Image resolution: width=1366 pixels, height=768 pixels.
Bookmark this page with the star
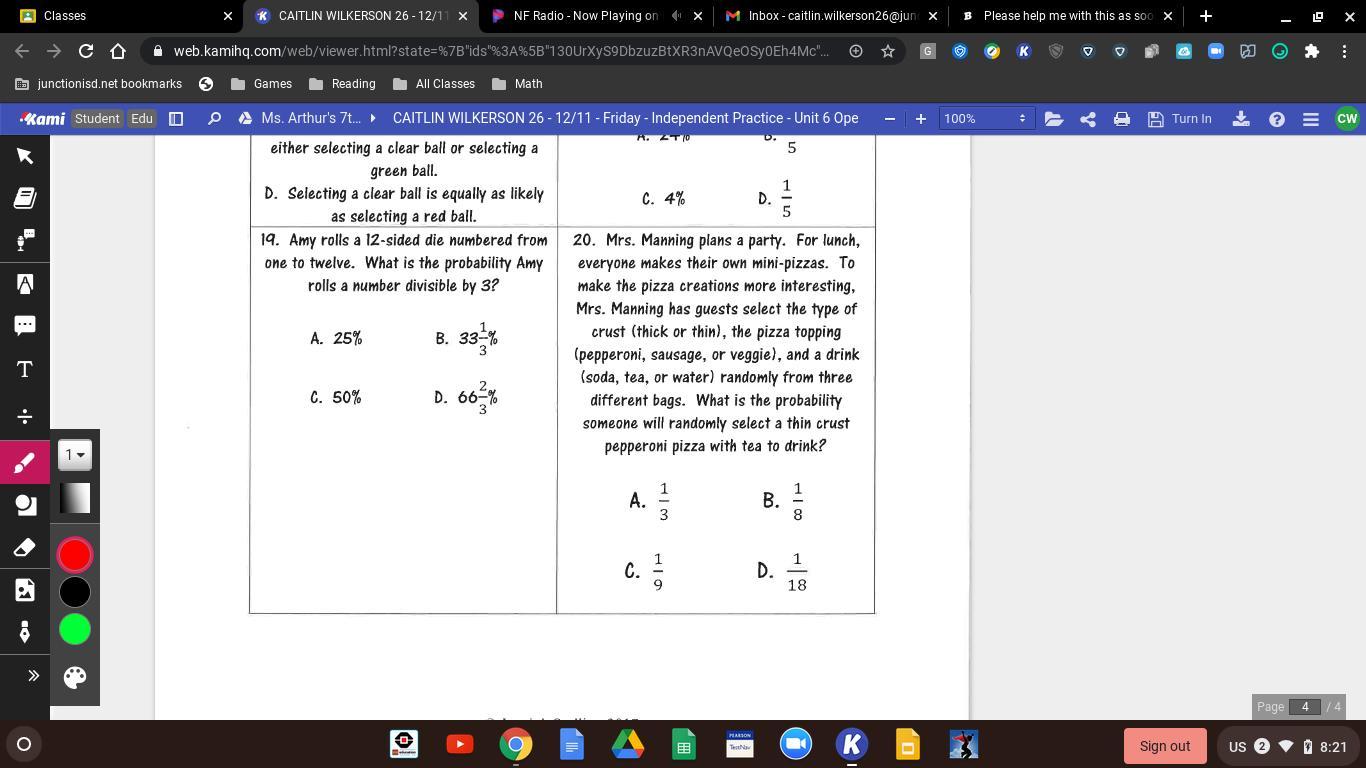coord(888,51)
